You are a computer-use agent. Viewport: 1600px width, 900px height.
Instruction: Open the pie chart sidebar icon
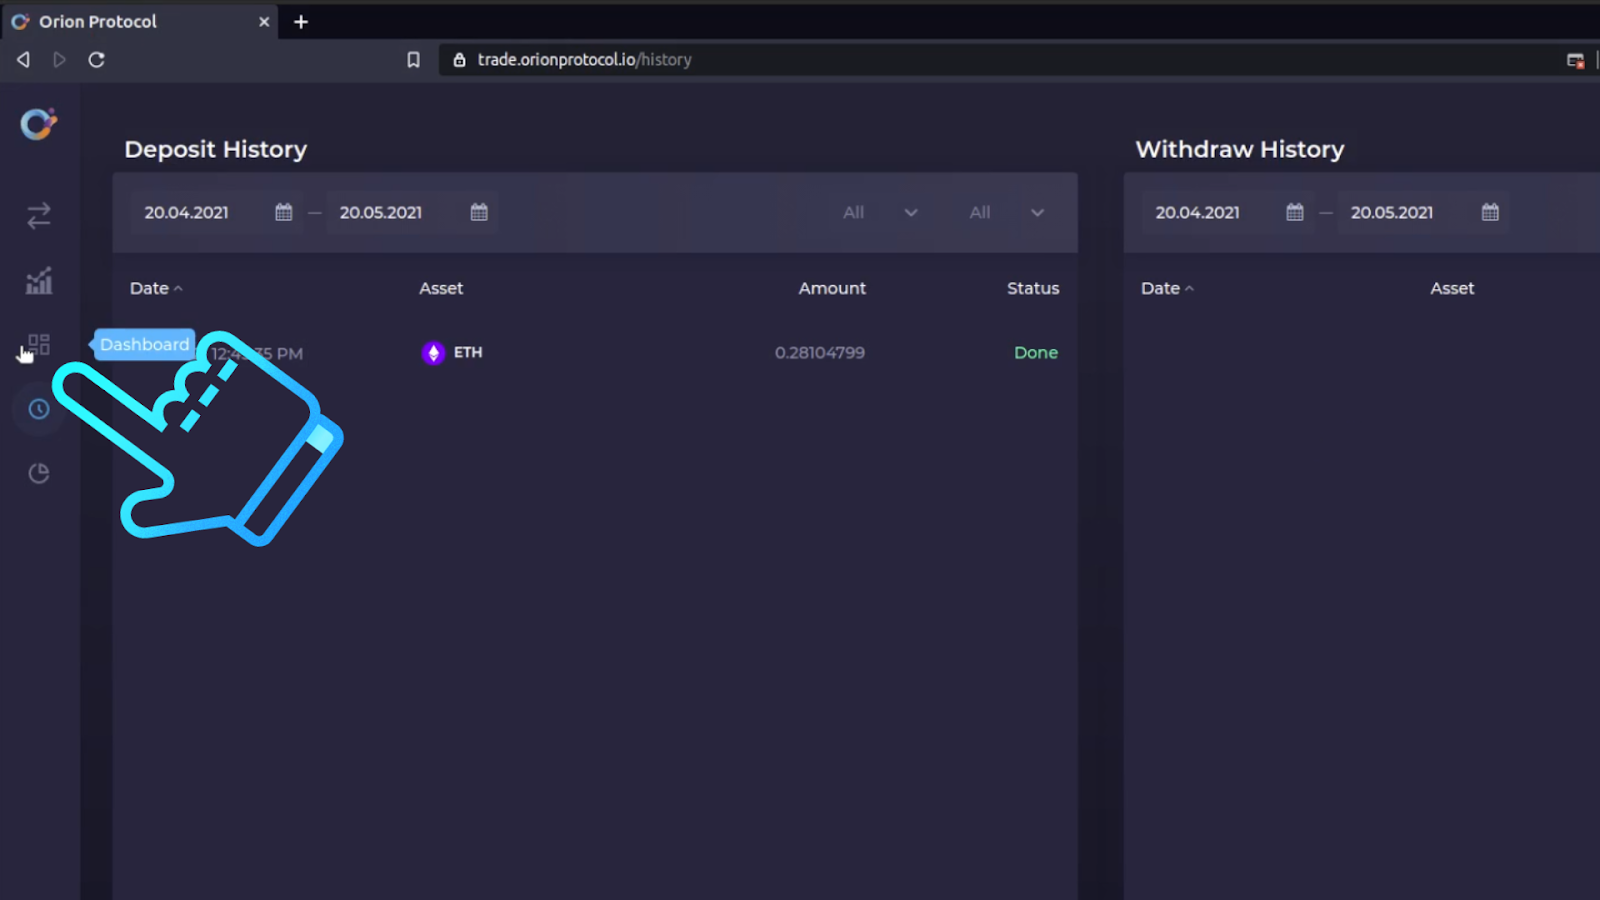pos(39,473)
